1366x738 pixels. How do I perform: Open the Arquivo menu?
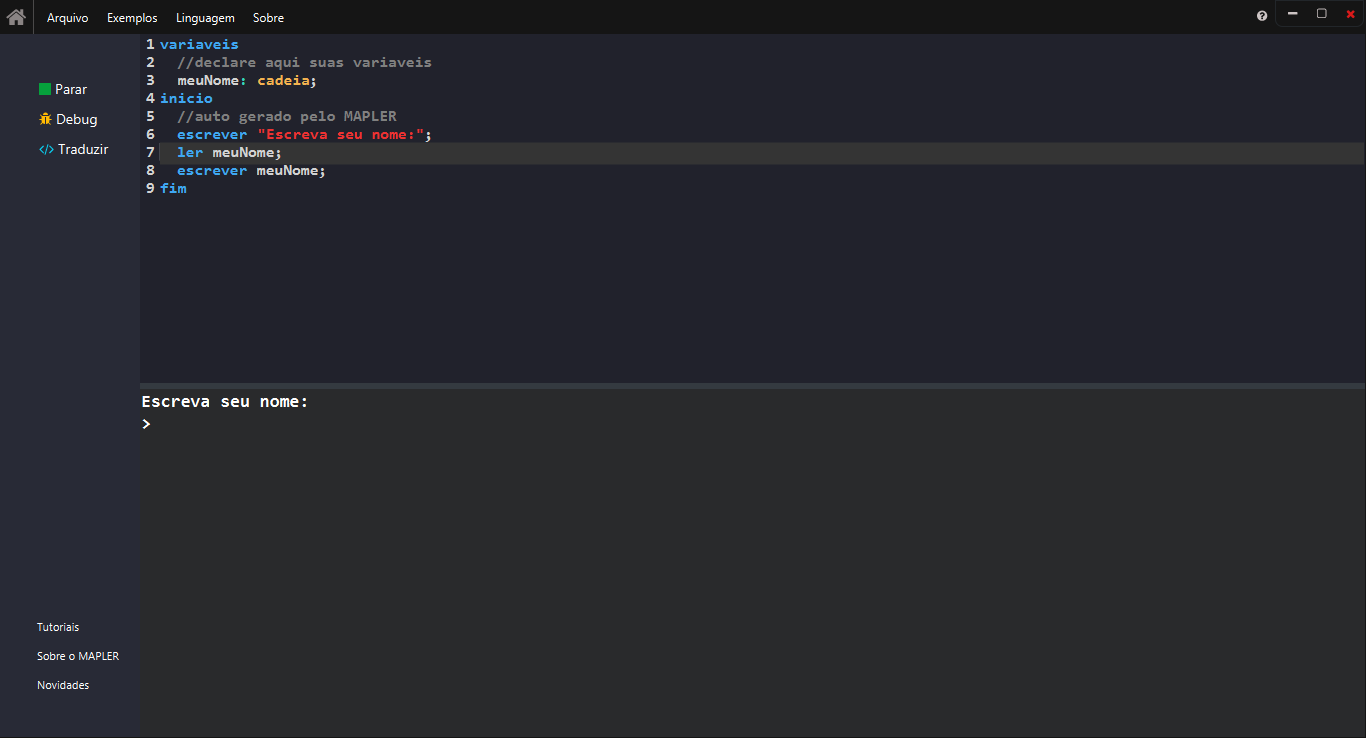[x=68, y=18]
